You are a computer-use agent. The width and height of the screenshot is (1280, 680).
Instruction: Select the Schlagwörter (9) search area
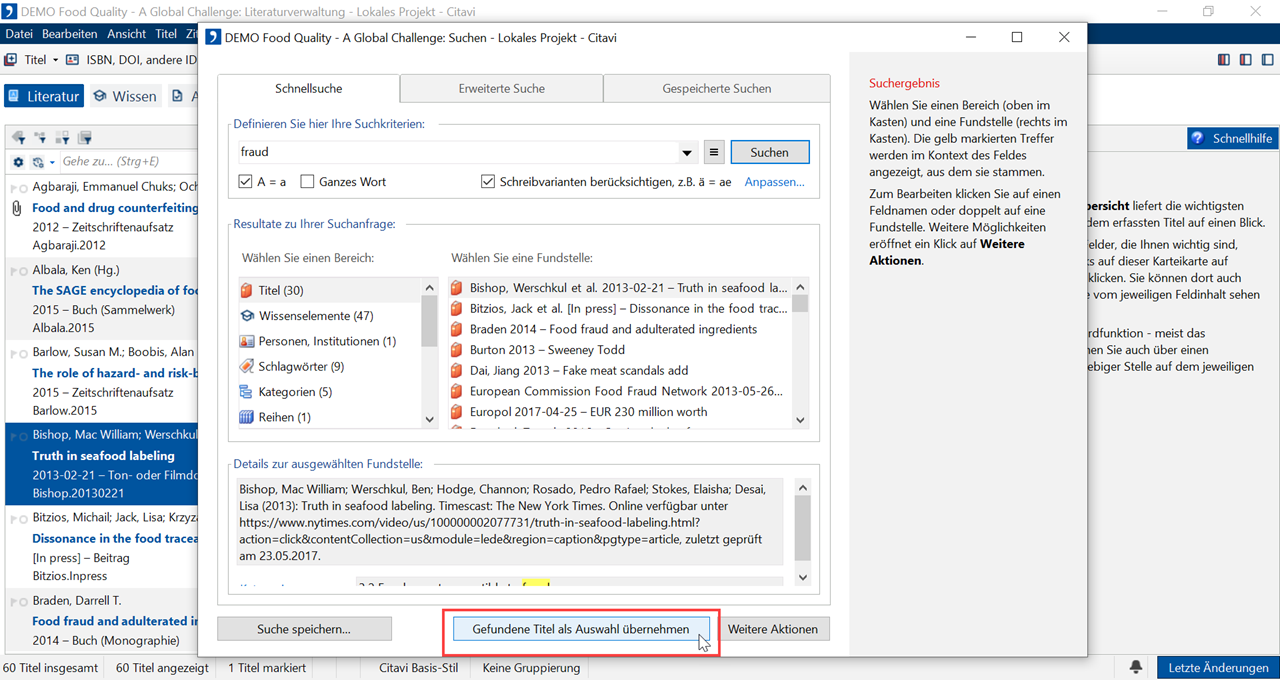coord(300,366)
